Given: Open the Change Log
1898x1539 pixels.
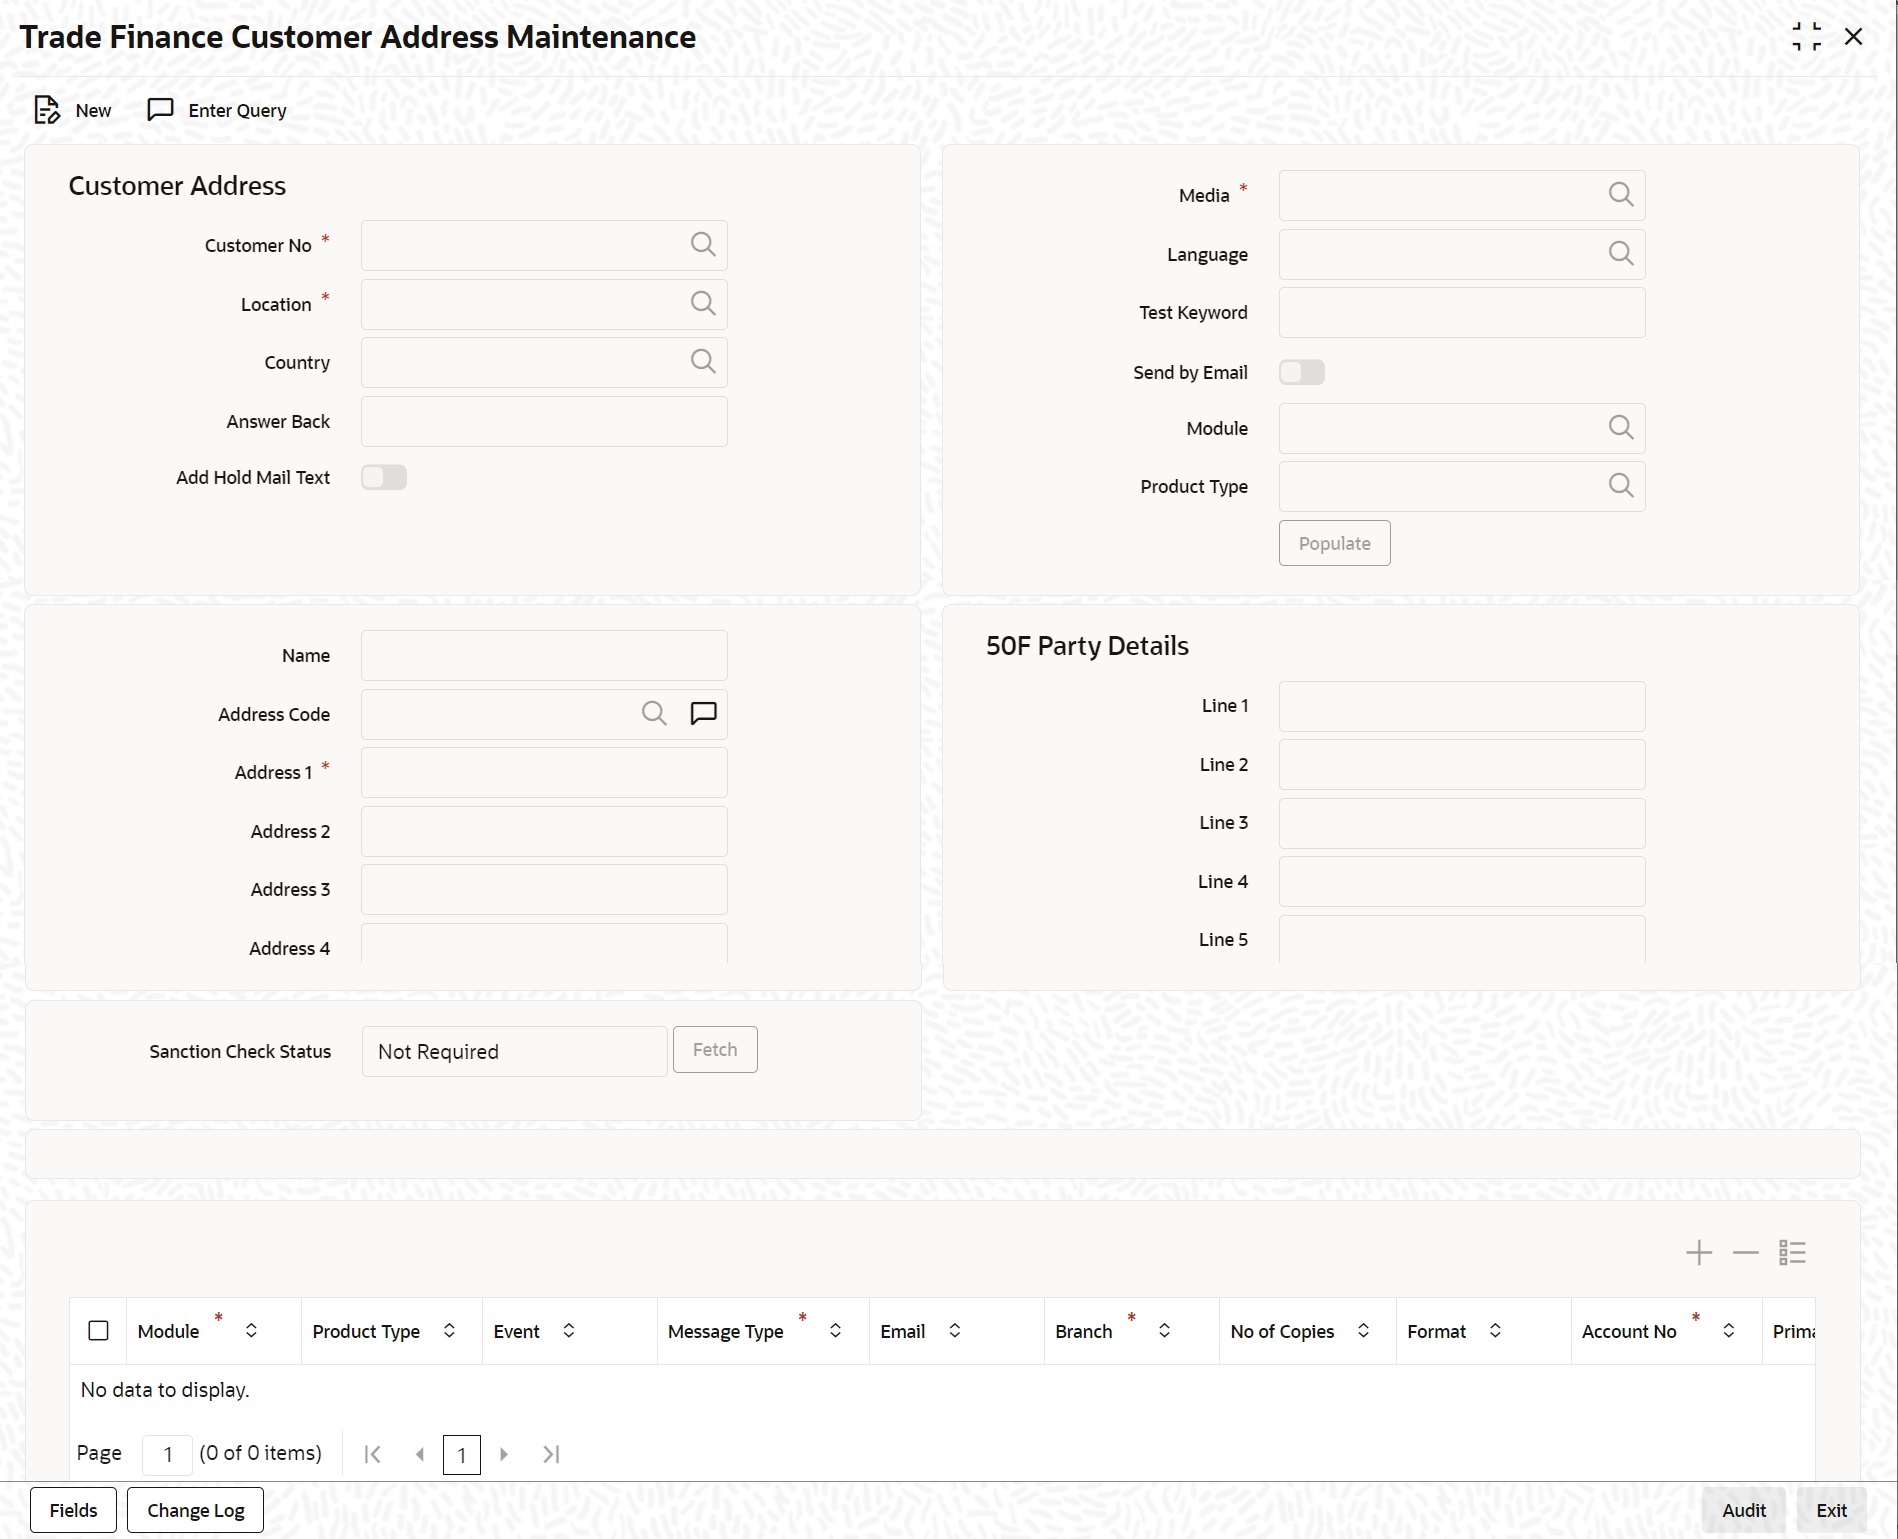Looking at the screenshot, I should [196, 1510].
